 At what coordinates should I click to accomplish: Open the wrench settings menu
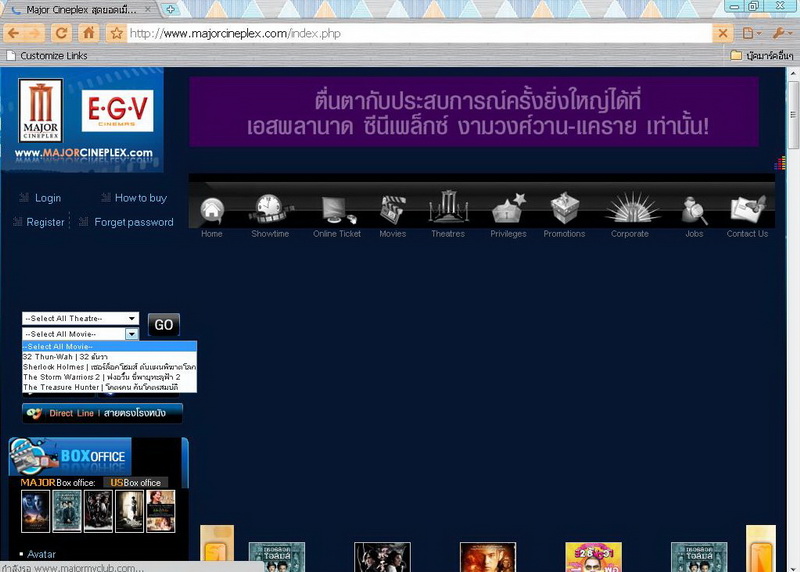pos(781,34)
